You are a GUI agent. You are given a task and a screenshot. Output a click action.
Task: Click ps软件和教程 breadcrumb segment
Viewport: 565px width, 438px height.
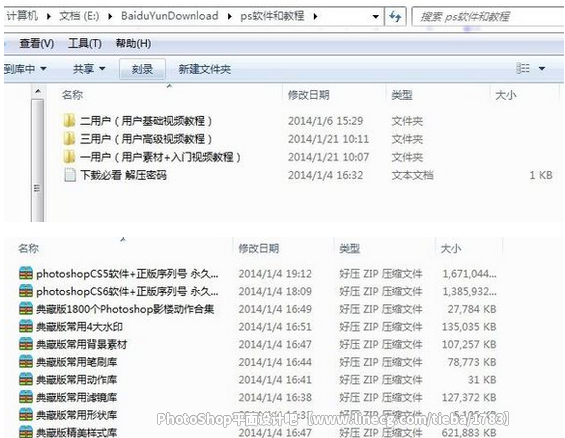coord(272,16)
